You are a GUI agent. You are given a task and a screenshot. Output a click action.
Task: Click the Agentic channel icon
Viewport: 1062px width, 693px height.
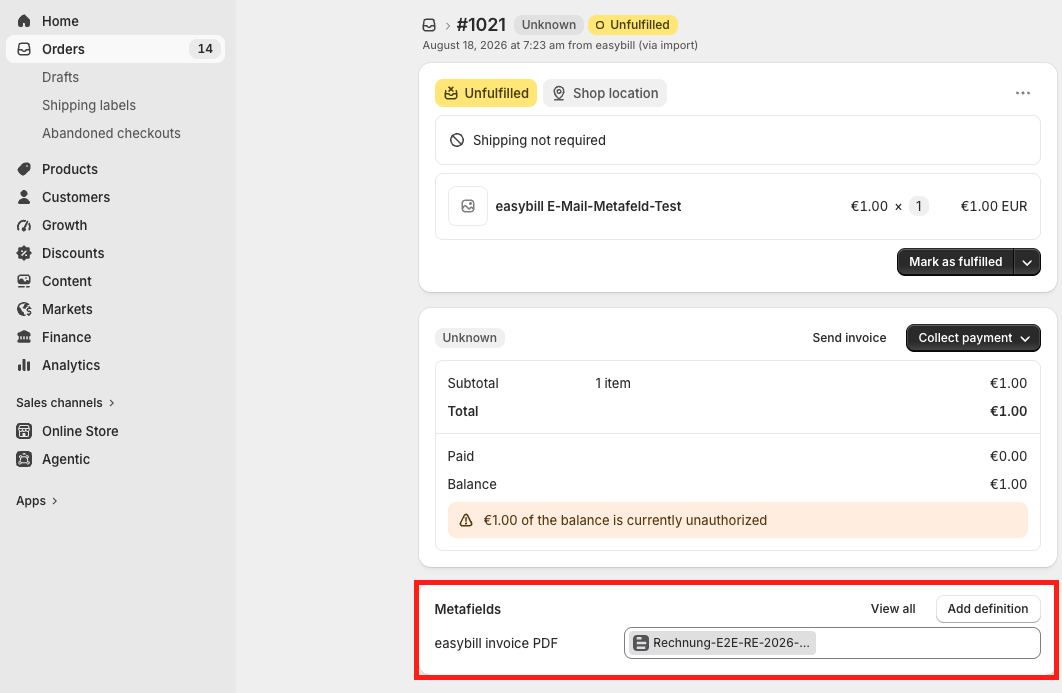pyautogui.click(x=24, y=459)
